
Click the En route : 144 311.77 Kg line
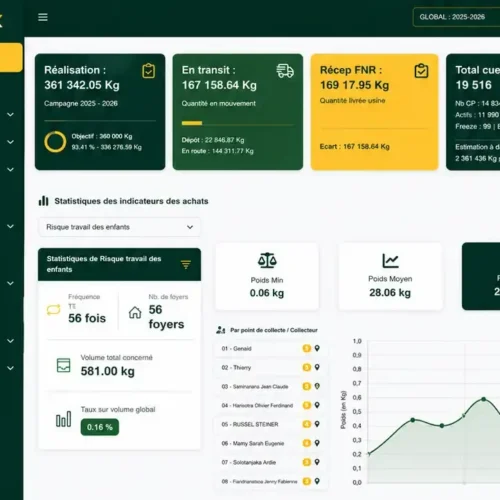tap(218, 151)
